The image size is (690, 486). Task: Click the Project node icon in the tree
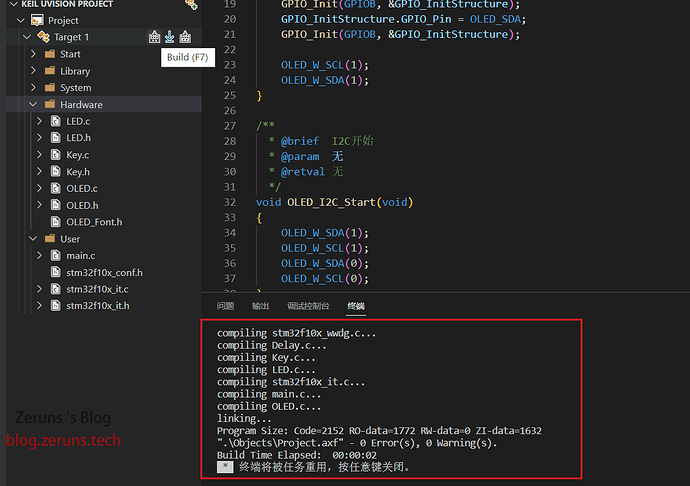point(38,20)
